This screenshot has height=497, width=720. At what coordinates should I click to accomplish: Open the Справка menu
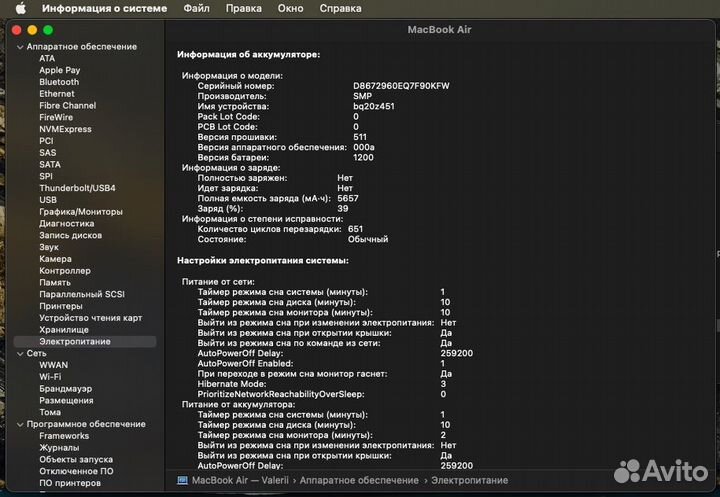340,8
